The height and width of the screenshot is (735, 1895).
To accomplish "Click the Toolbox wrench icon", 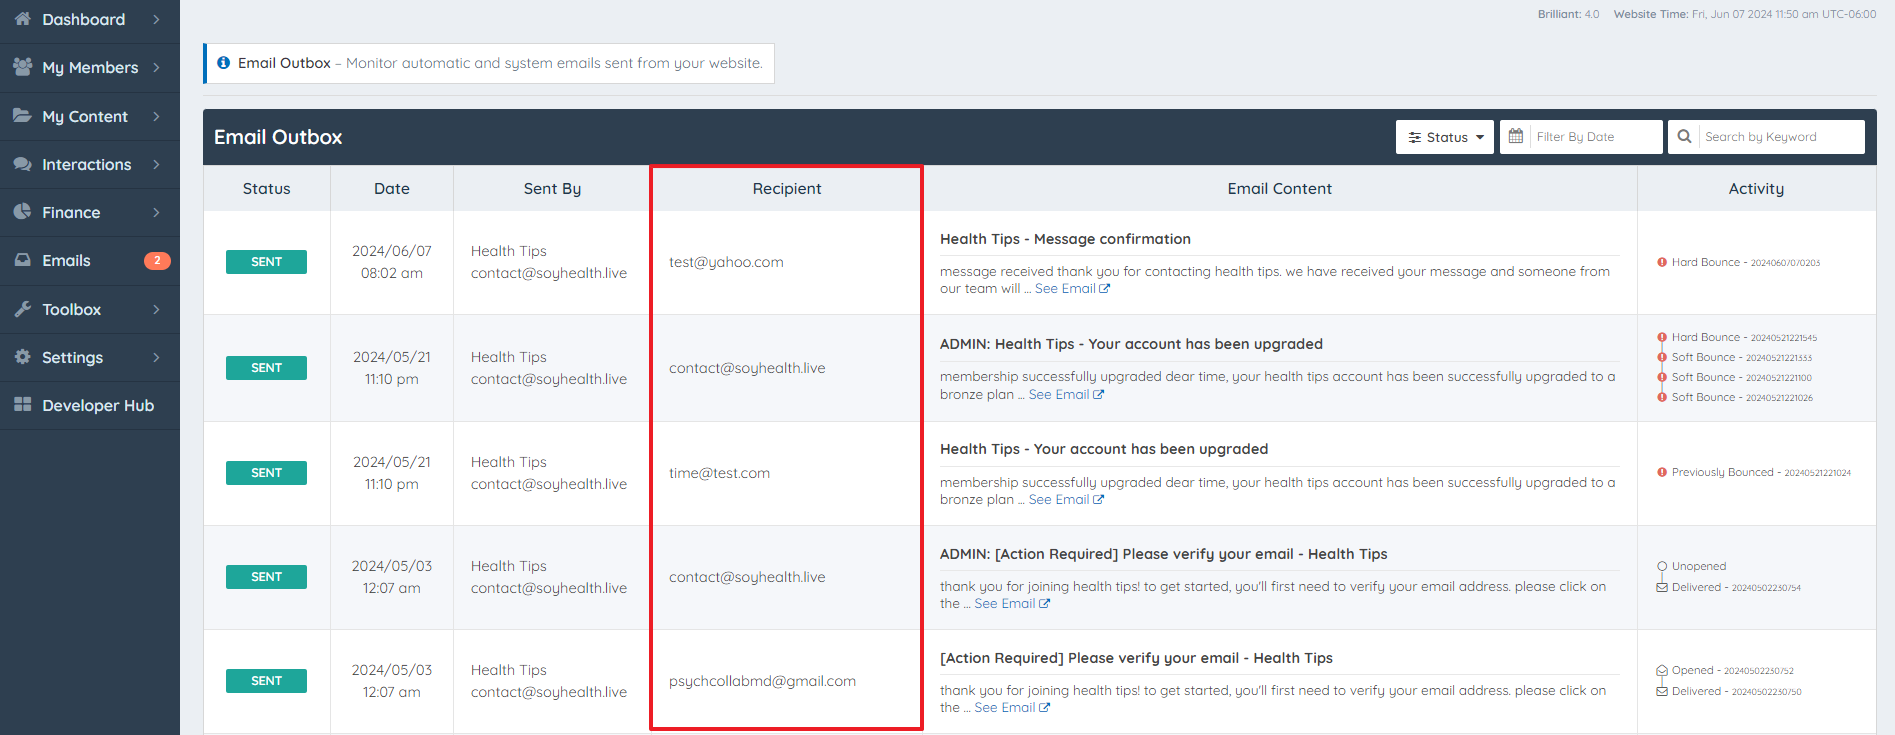I will pyautogui.click(x=22, y=309).
